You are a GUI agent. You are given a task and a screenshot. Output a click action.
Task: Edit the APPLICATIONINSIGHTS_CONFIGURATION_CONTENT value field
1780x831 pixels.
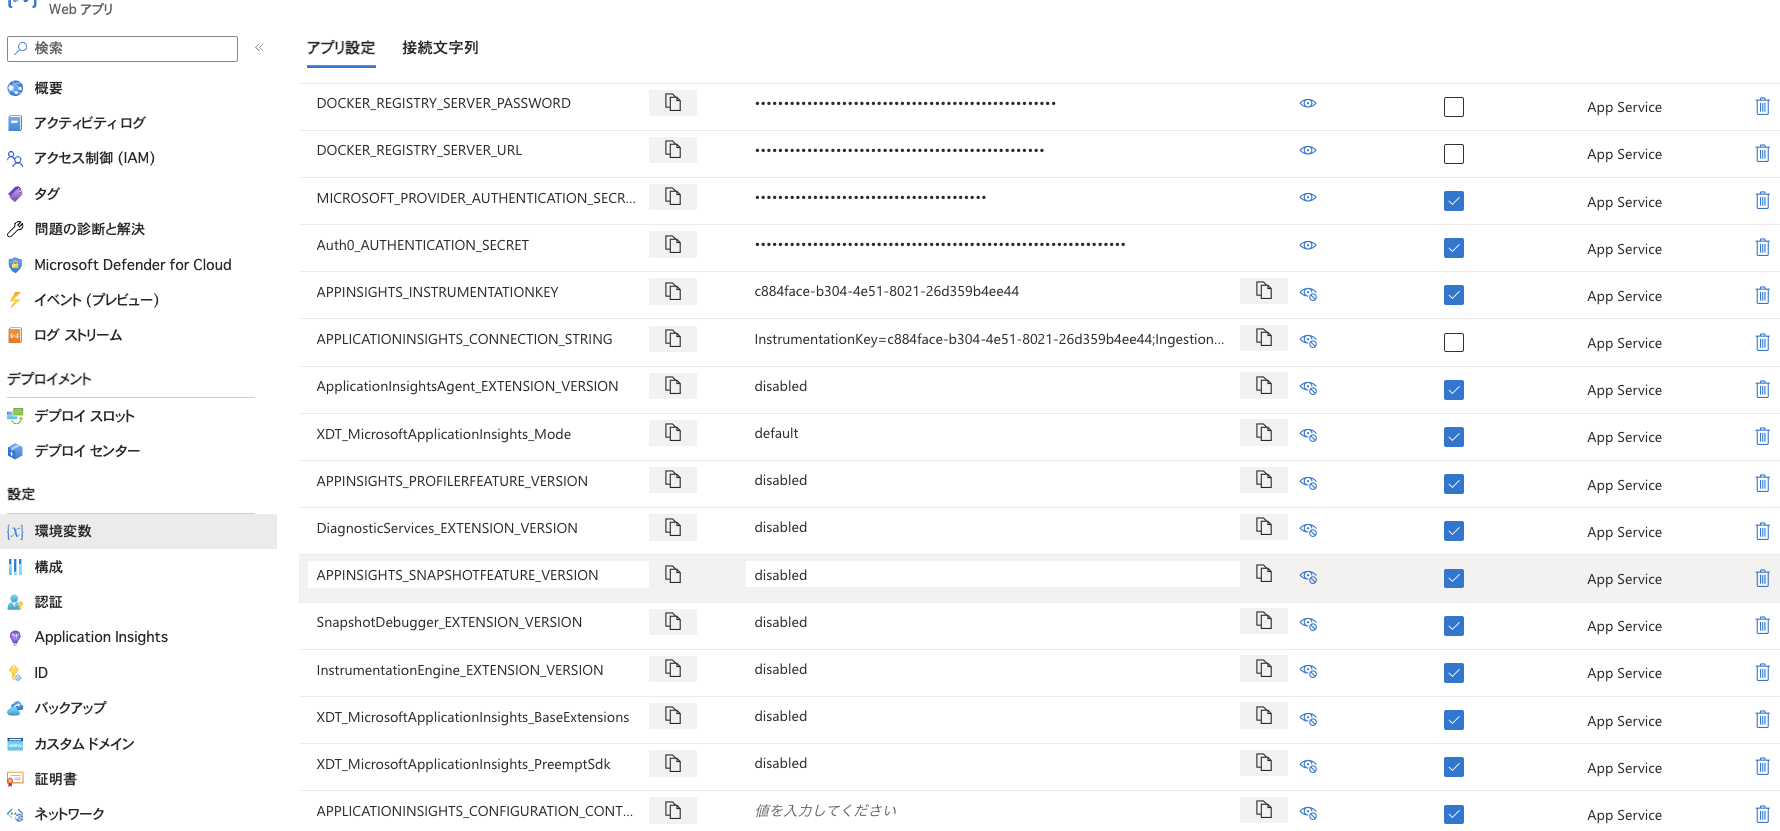[x=990, y=811]
